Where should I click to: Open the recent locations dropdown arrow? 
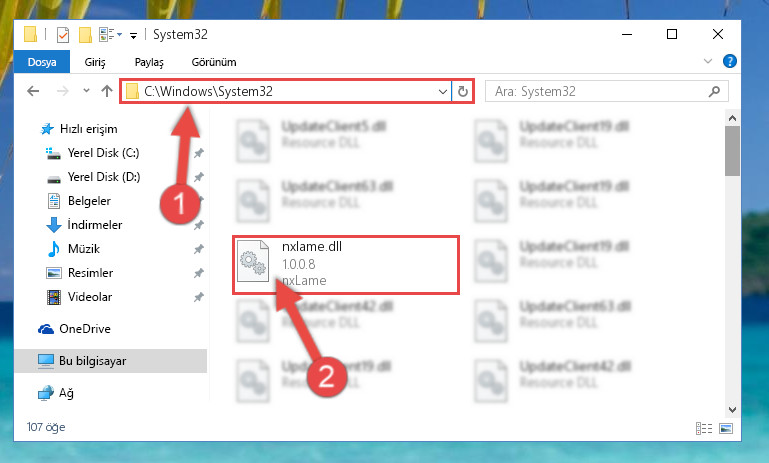[x=86, y=91]
